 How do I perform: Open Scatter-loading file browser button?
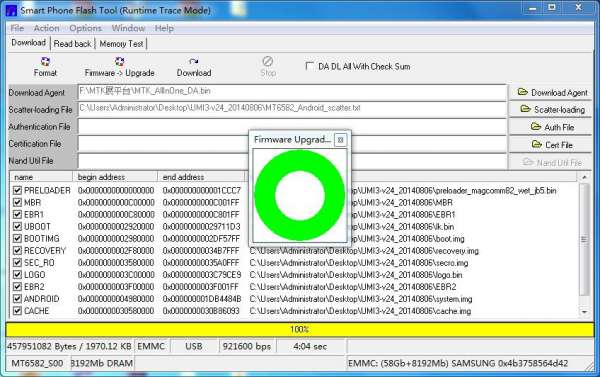(551, 110)
